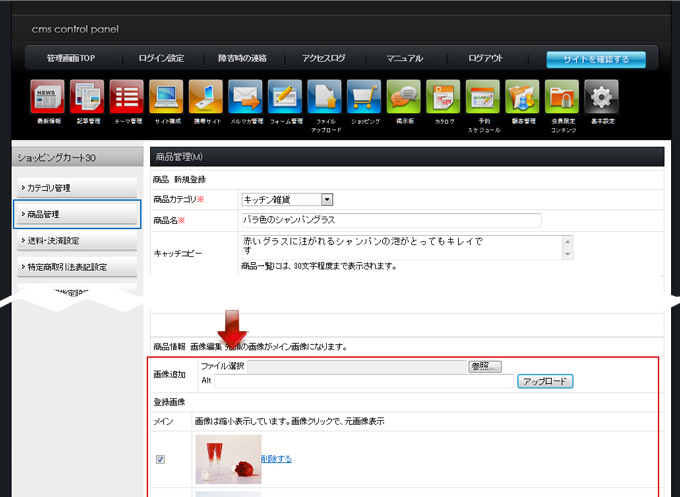This screenshot has height=497, width=680.
Task: Open the 最新情報 news icon
Action: (x=47, y=97)
